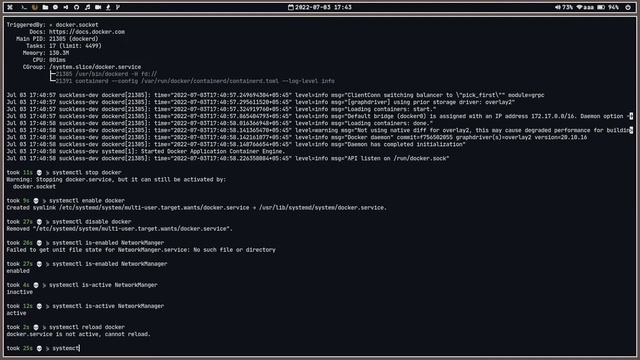Click 'Started Docker Application Container Engine' log line
The height and width of the screenshot is (360, 640).
146,151
